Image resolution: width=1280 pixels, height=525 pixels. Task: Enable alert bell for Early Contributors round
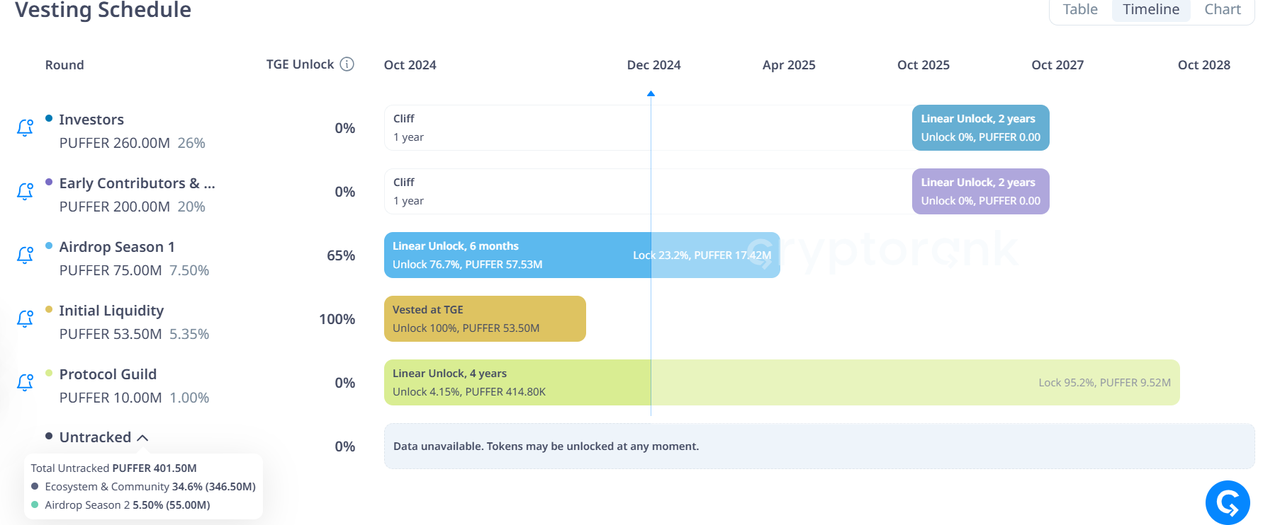pyautogui.click(x=25, y=191)
